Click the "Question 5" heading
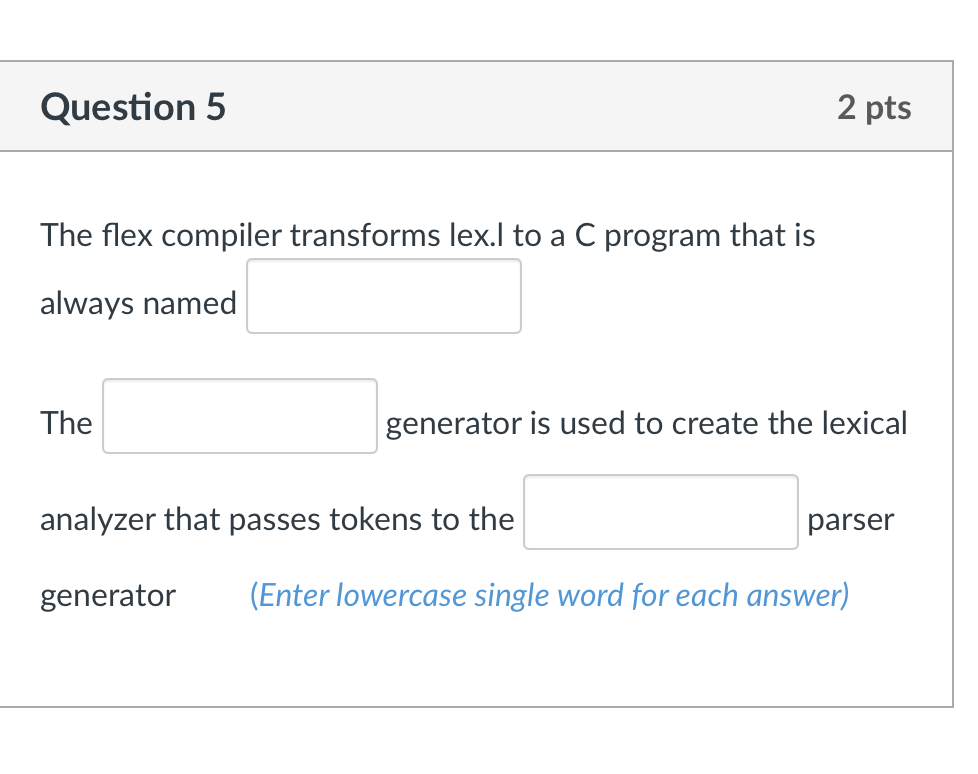The height and width of the screenshot is (774, 978). tap(133, 107)
